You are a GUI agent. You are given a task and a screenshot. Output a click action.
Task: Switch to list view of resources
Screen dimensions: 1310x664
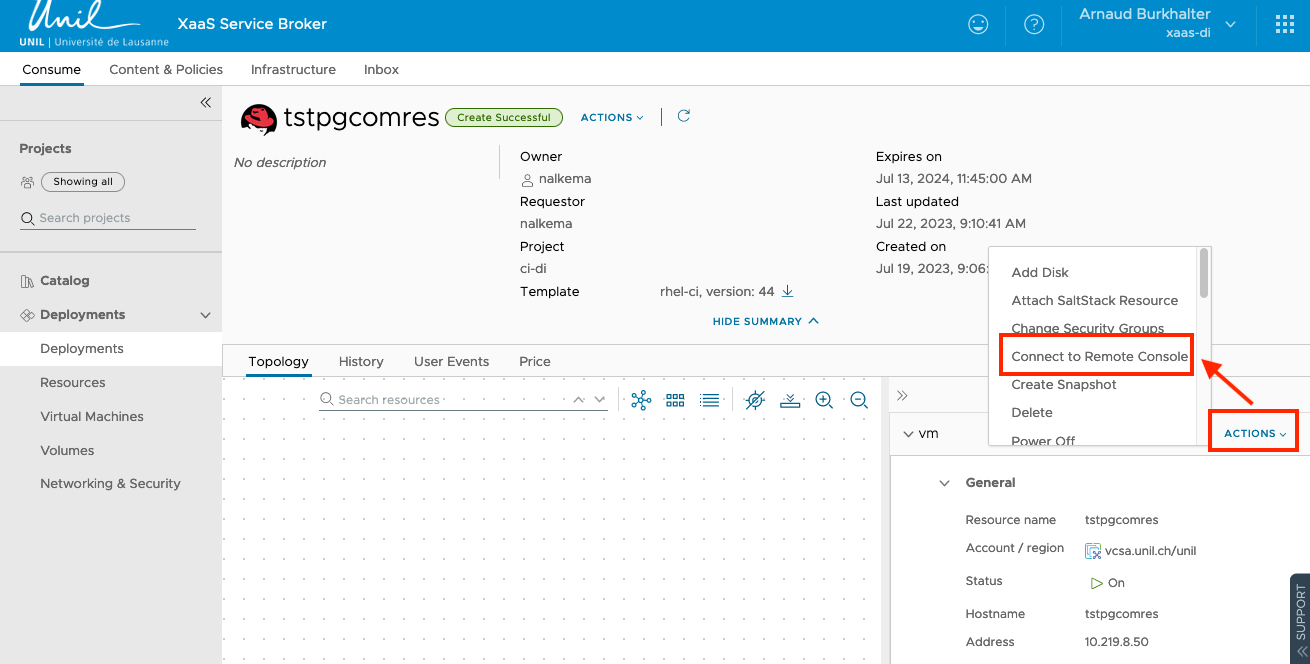[710, 400]
